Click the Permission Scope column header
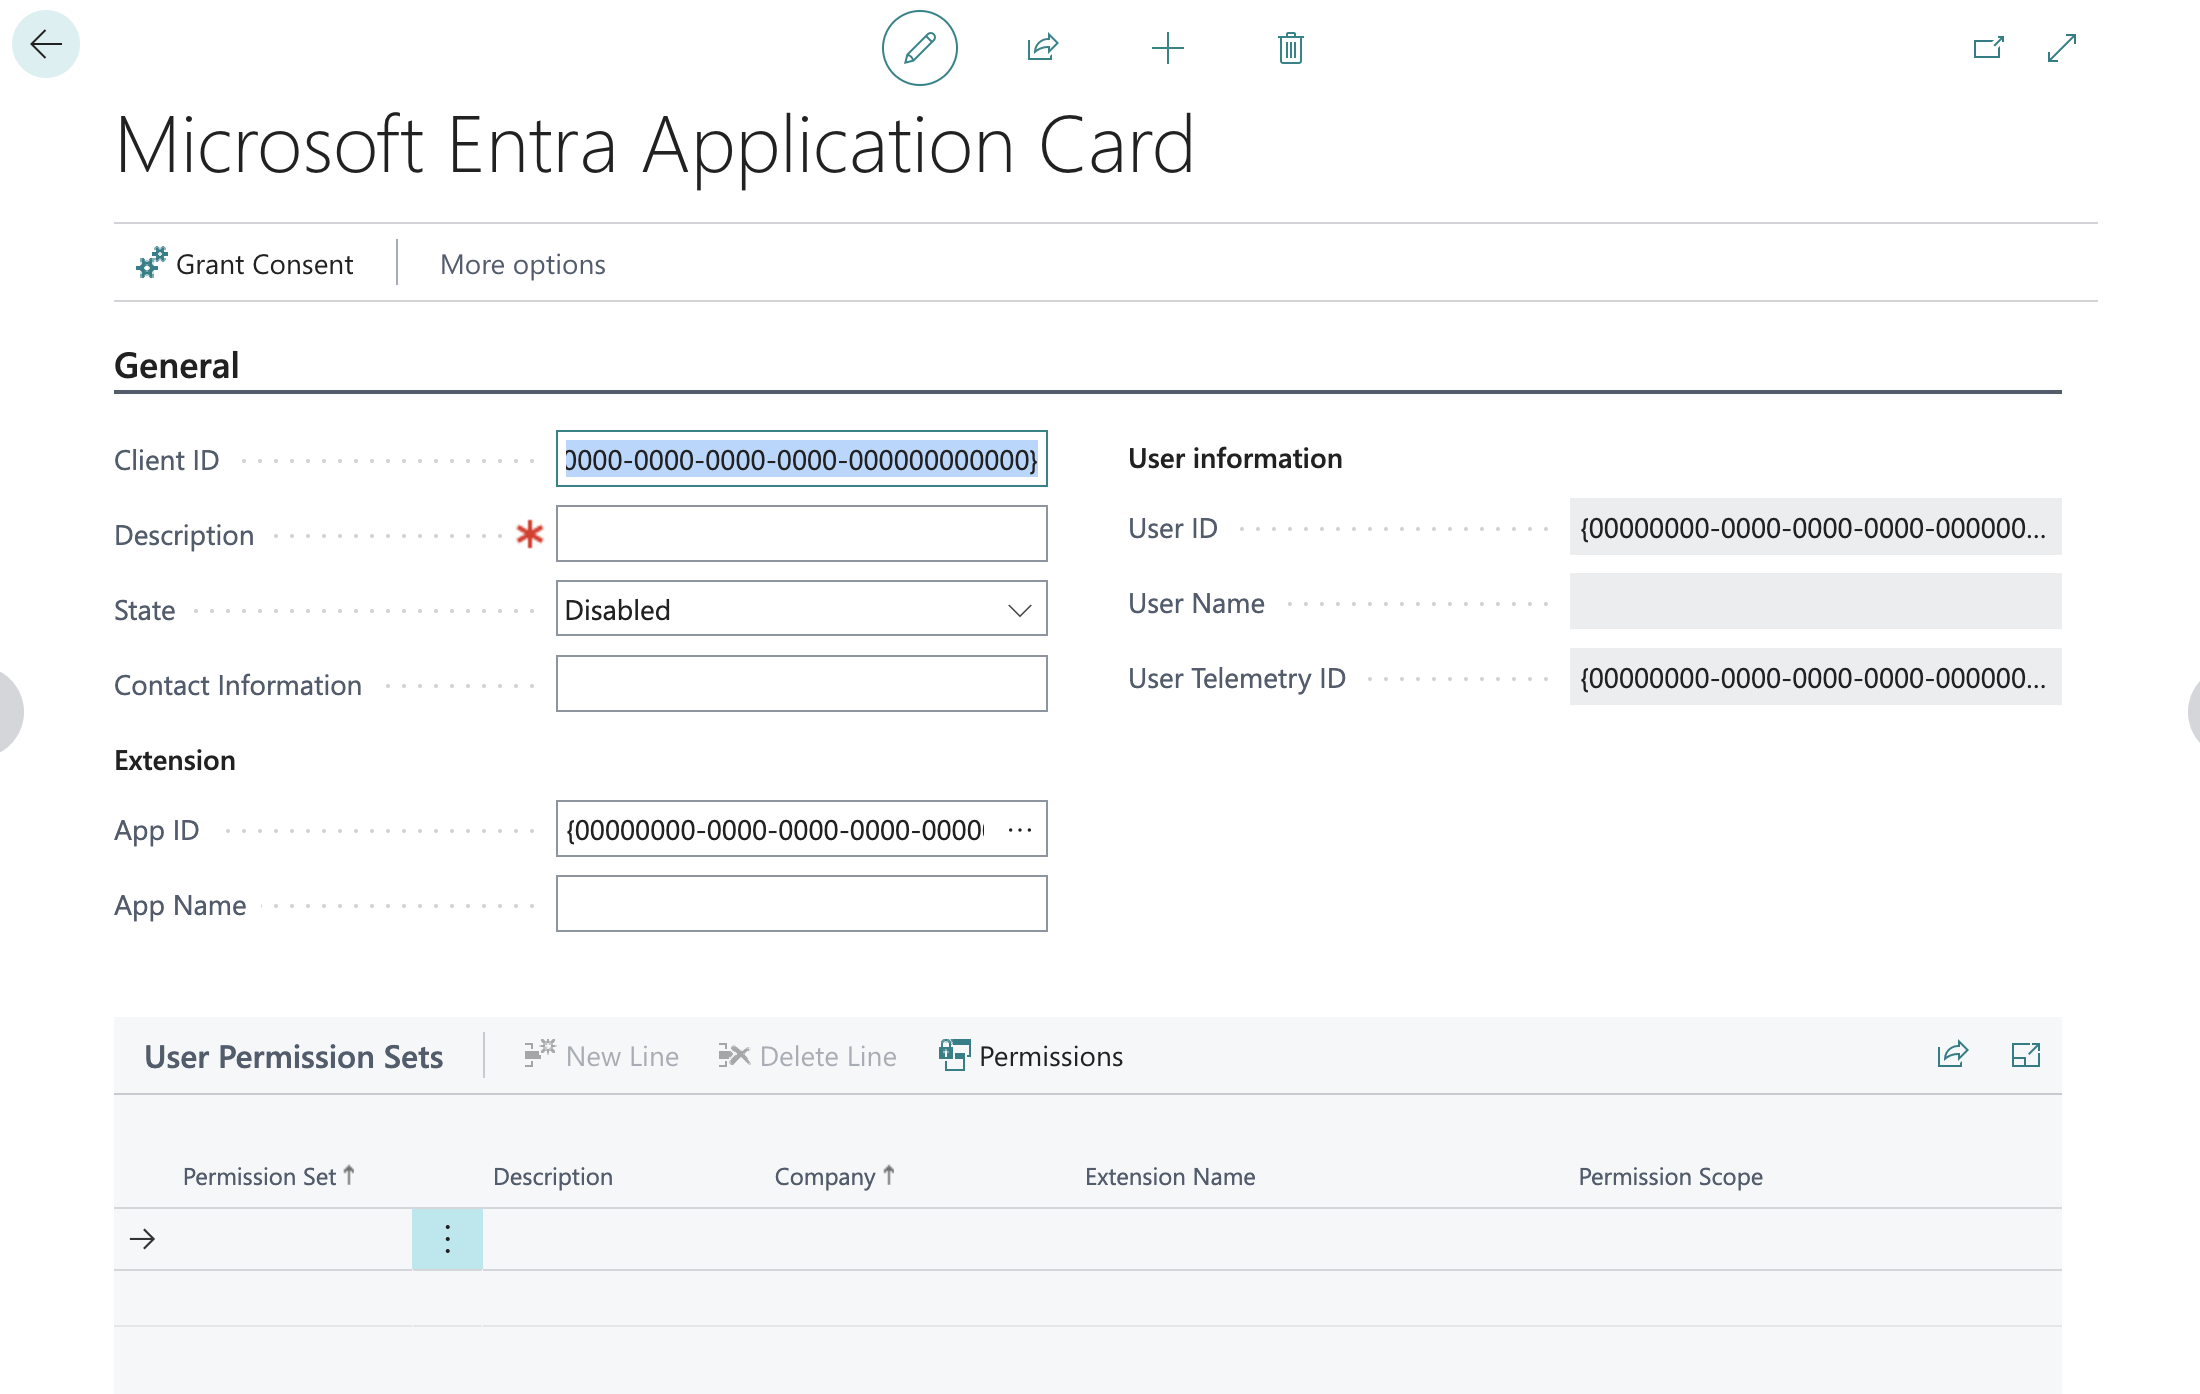Viewport: 2200px width, 1394px height. pos(1670,1176)
